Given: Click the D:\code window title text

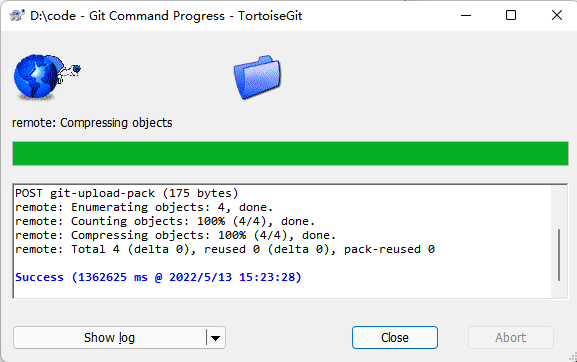Looking at the screenshot, I should (166, 16).
